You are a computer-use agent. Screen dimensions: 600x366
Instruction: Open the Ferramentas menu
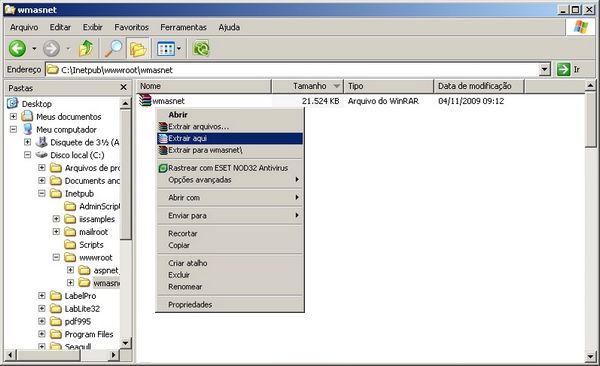pyautogui.click(x=183, y=27)
